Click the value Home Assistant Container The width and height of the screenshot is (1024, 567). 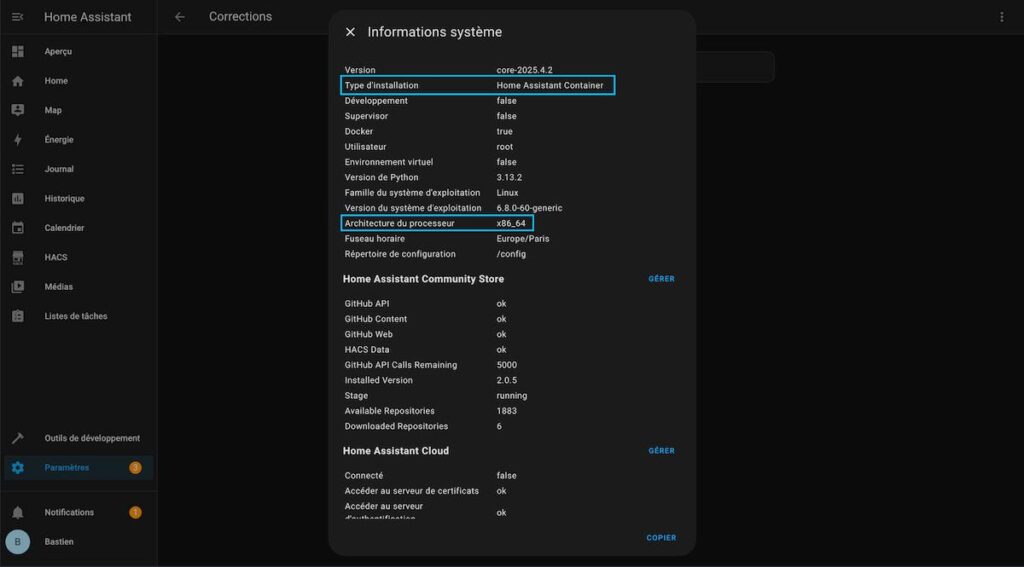pos(550,86)
